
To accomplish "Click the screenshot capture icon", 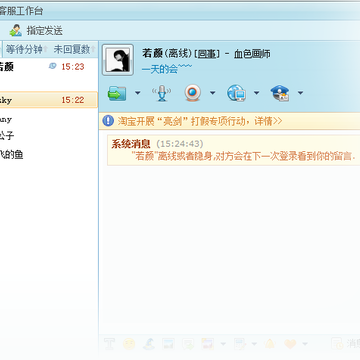I will [x=207, y=343].
